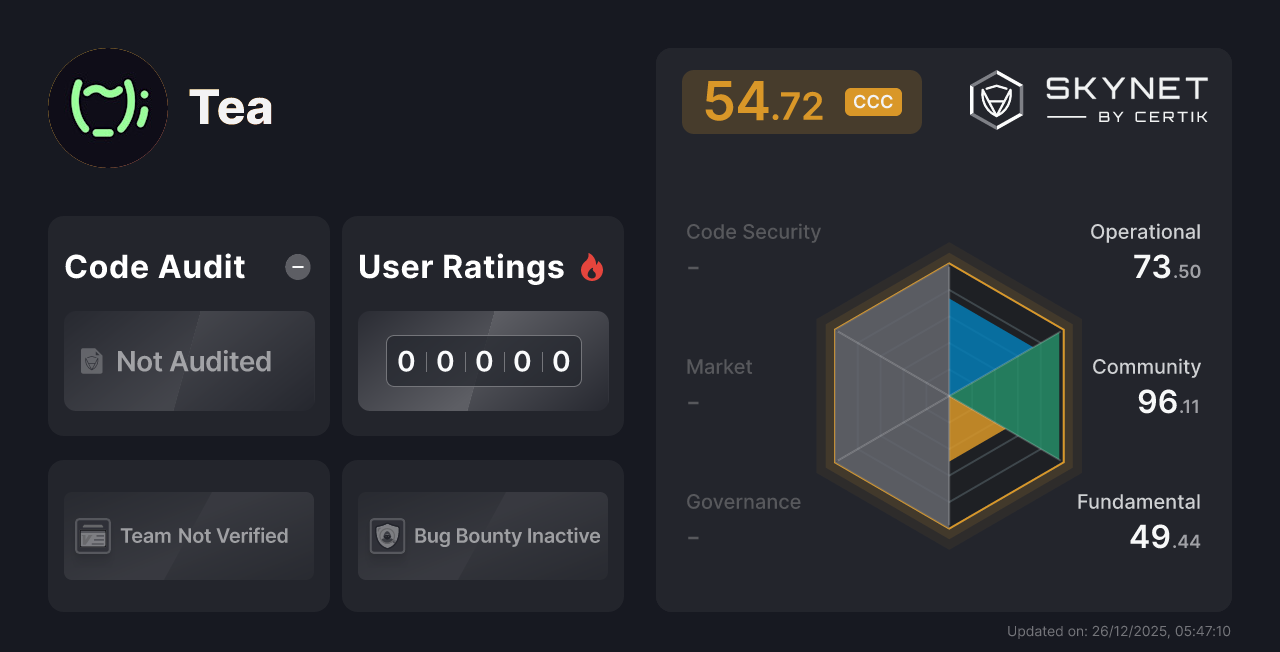Viewport: 1280px width, 652px height.
Task: Open the bug bounty shield icon
Action: (387, 536)
